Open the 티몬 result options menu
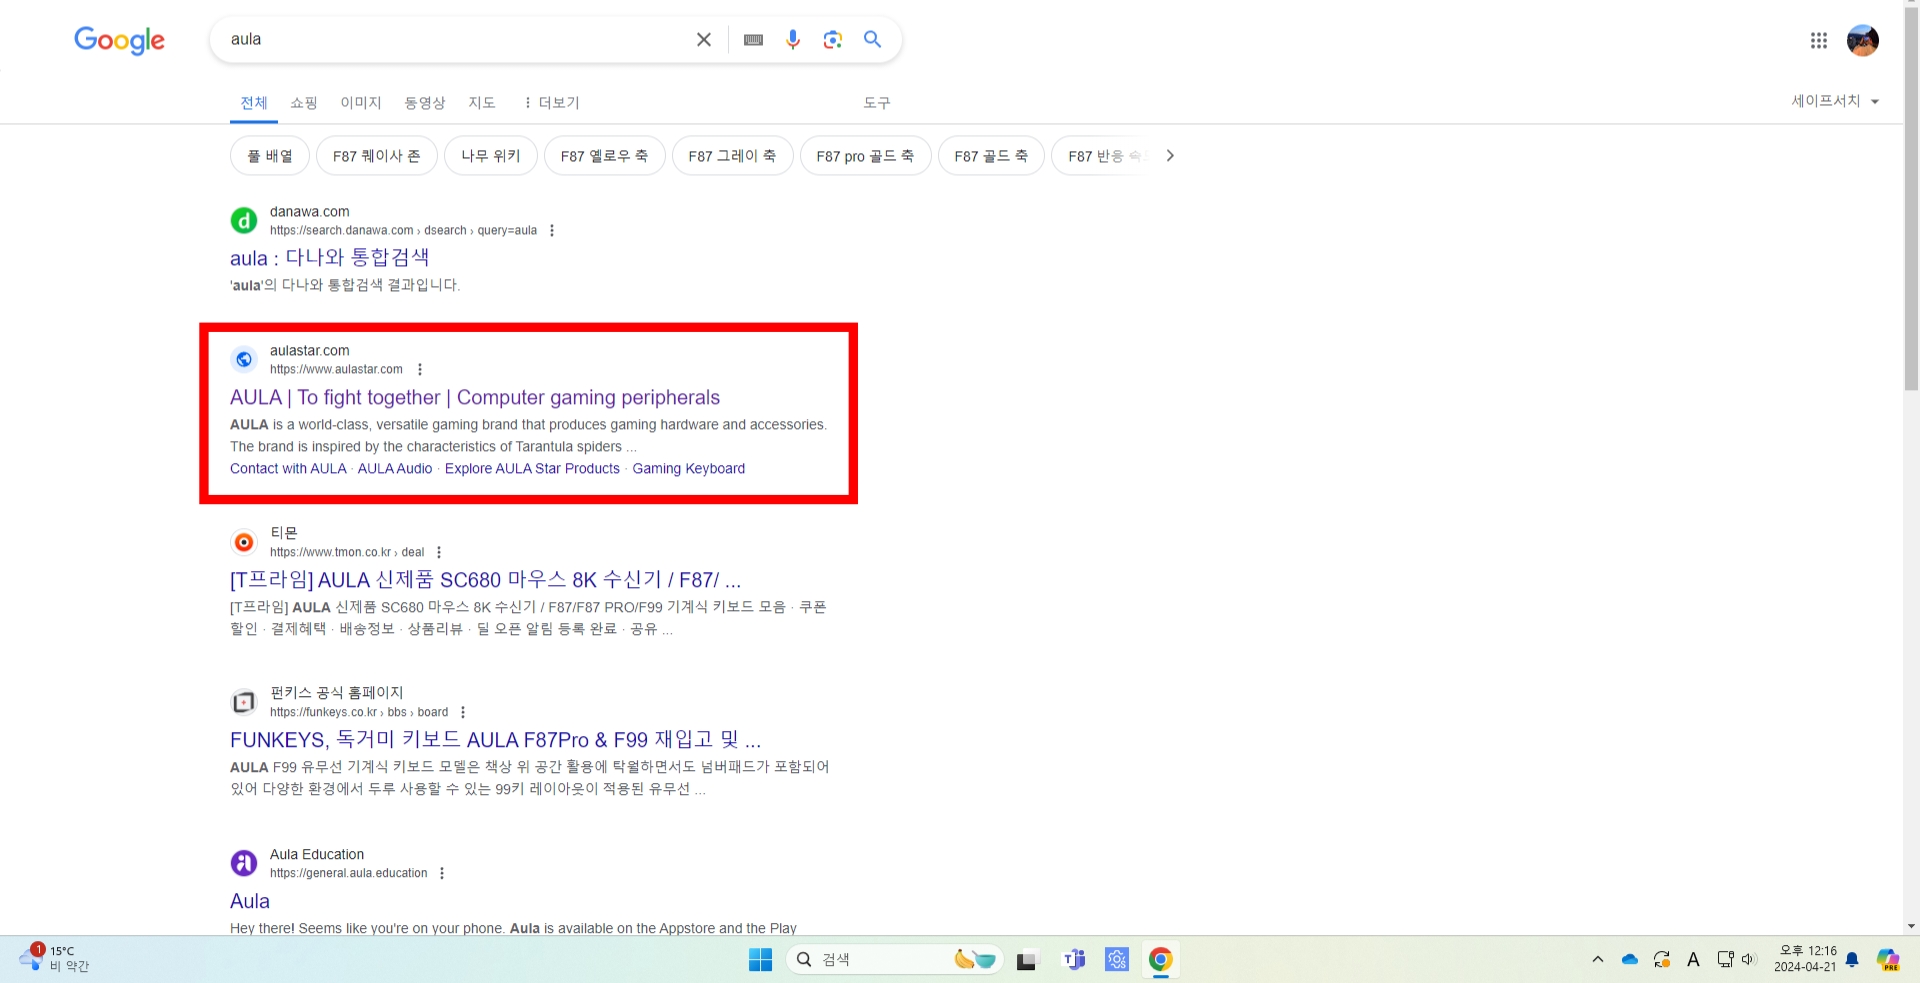The image size is (1920, 983). pos(439,552)
